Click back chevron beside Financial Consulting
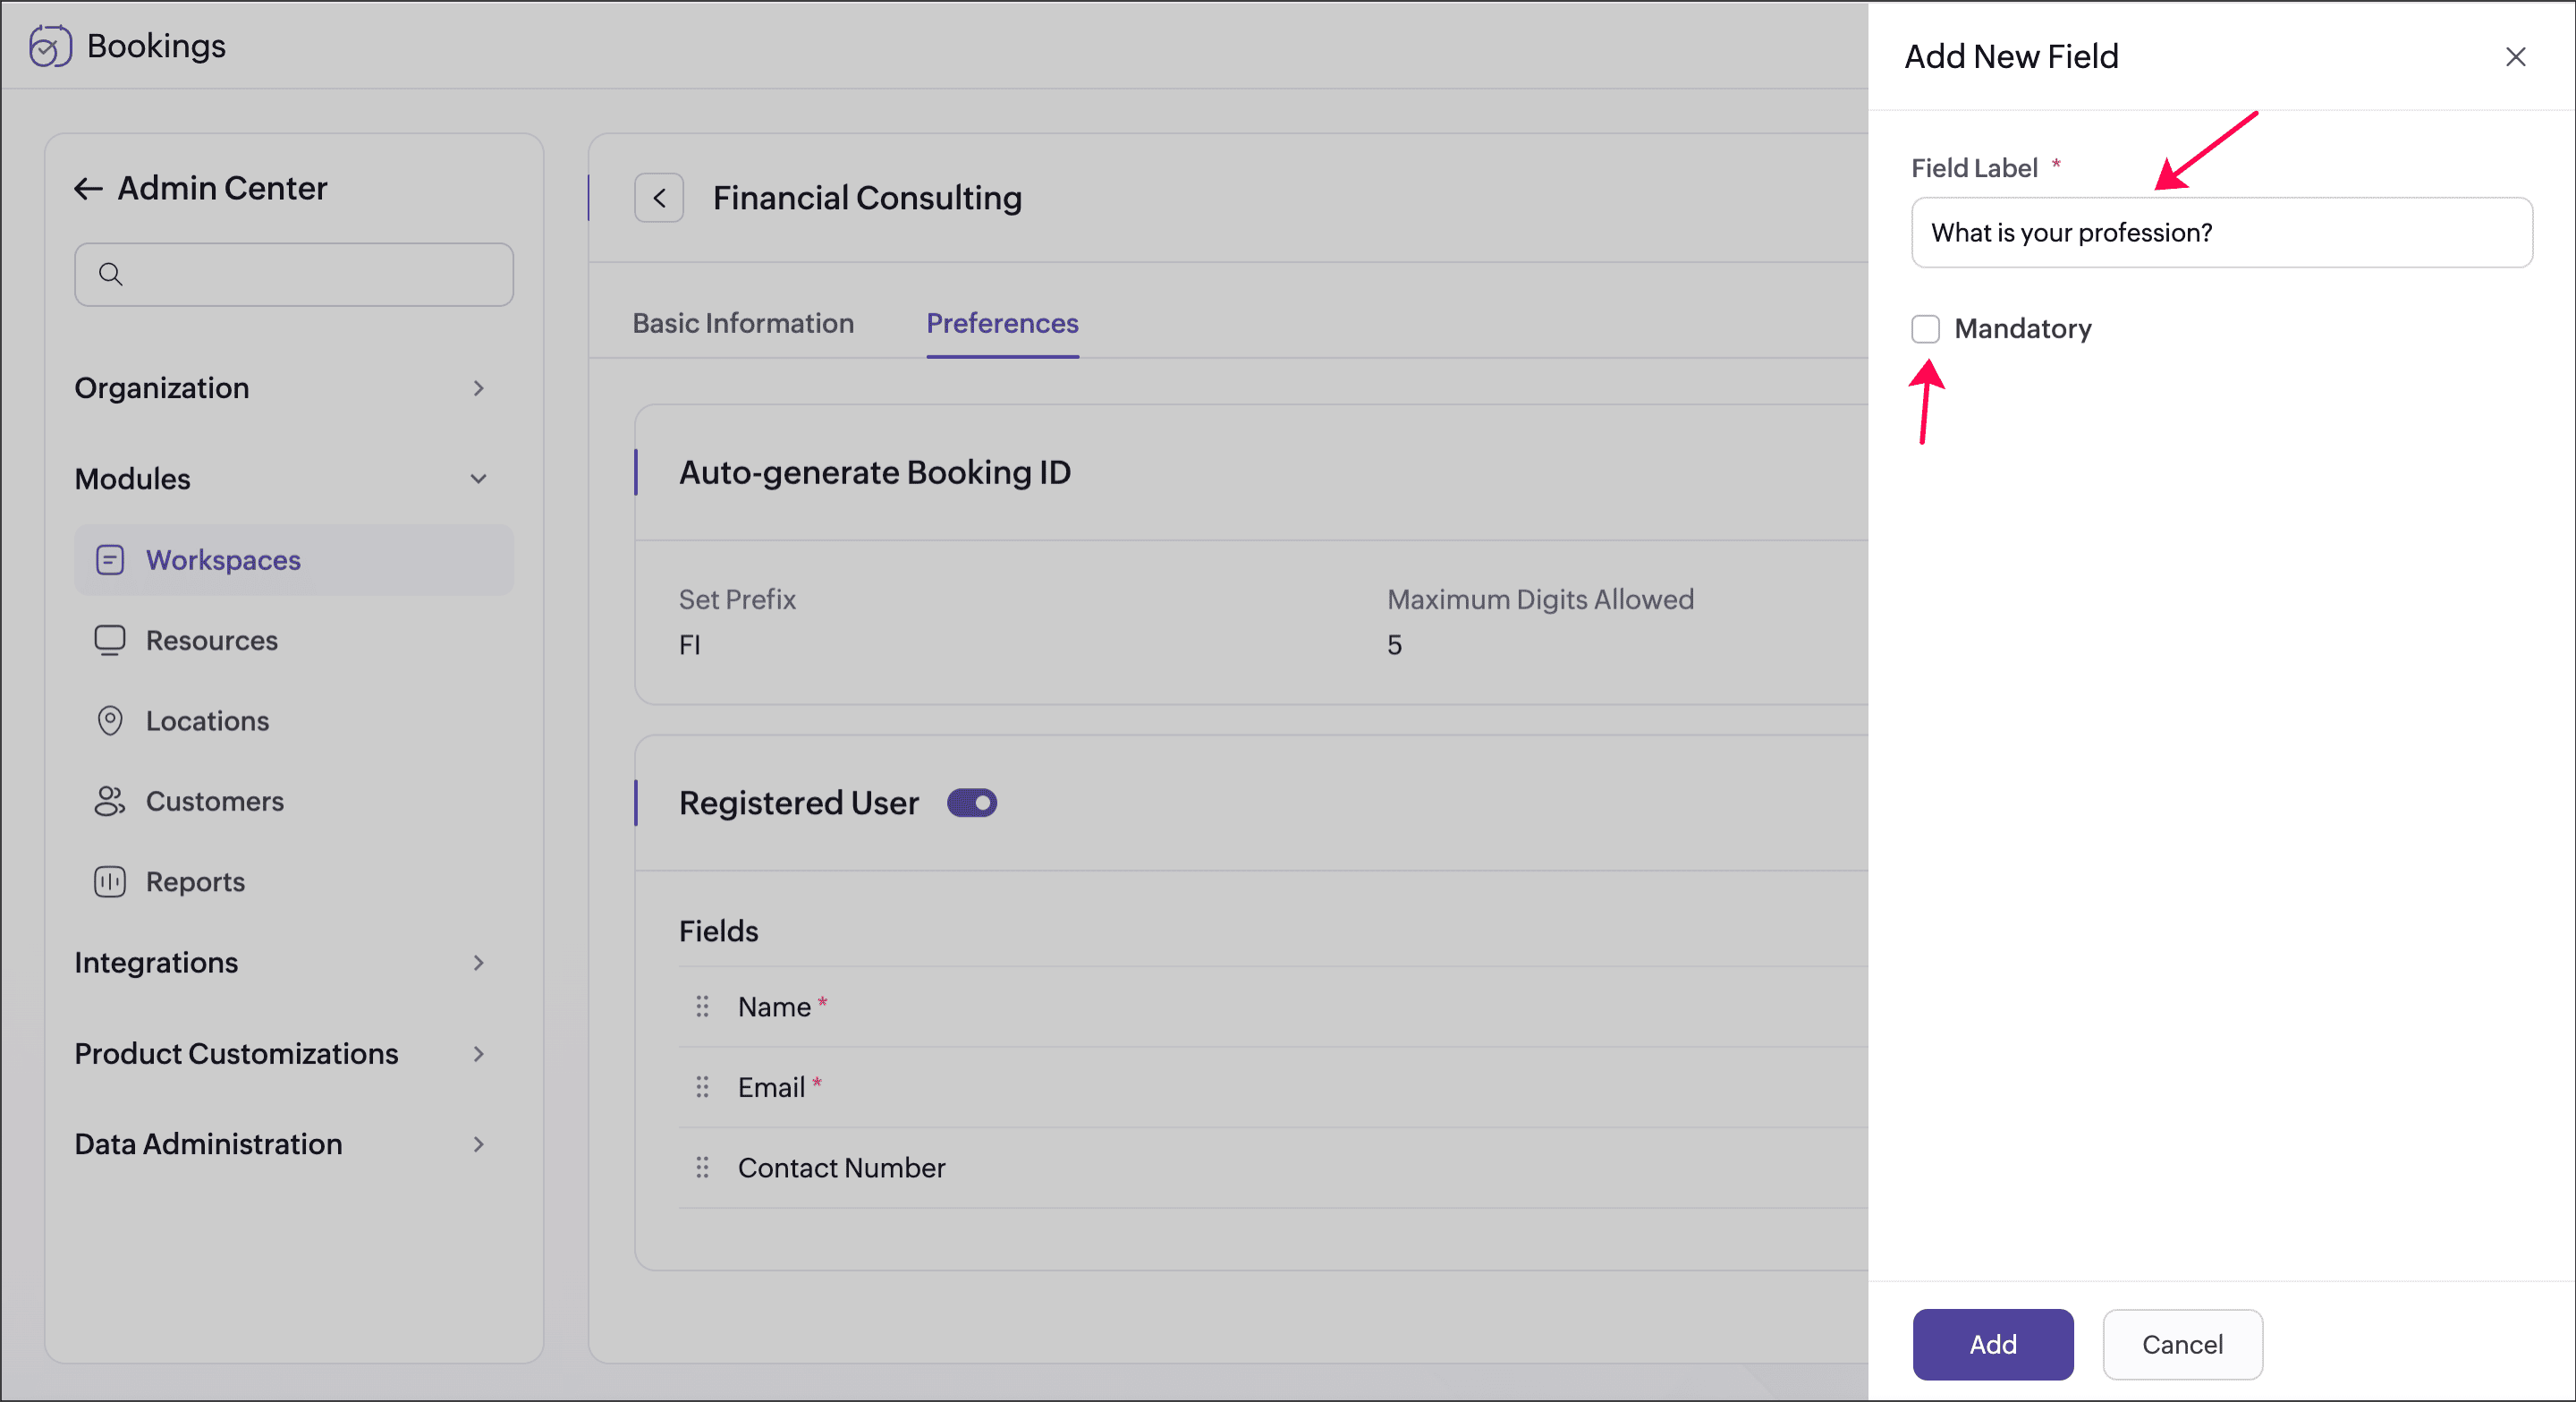 (x=659, y=198)
